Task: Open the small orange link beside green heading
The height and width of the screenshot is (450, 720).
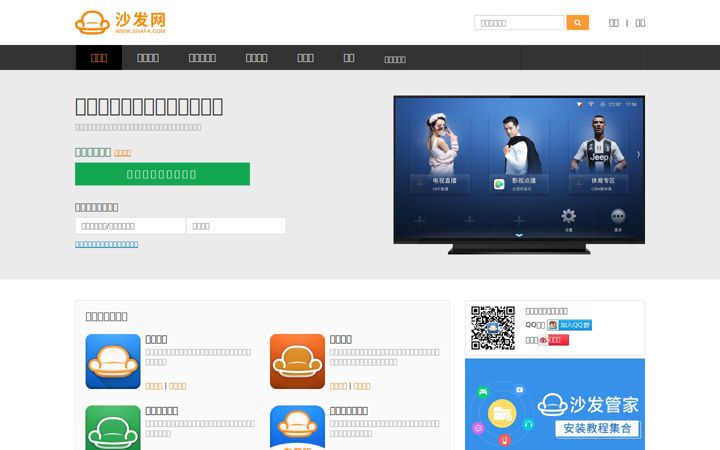Action: pos(123,153)
